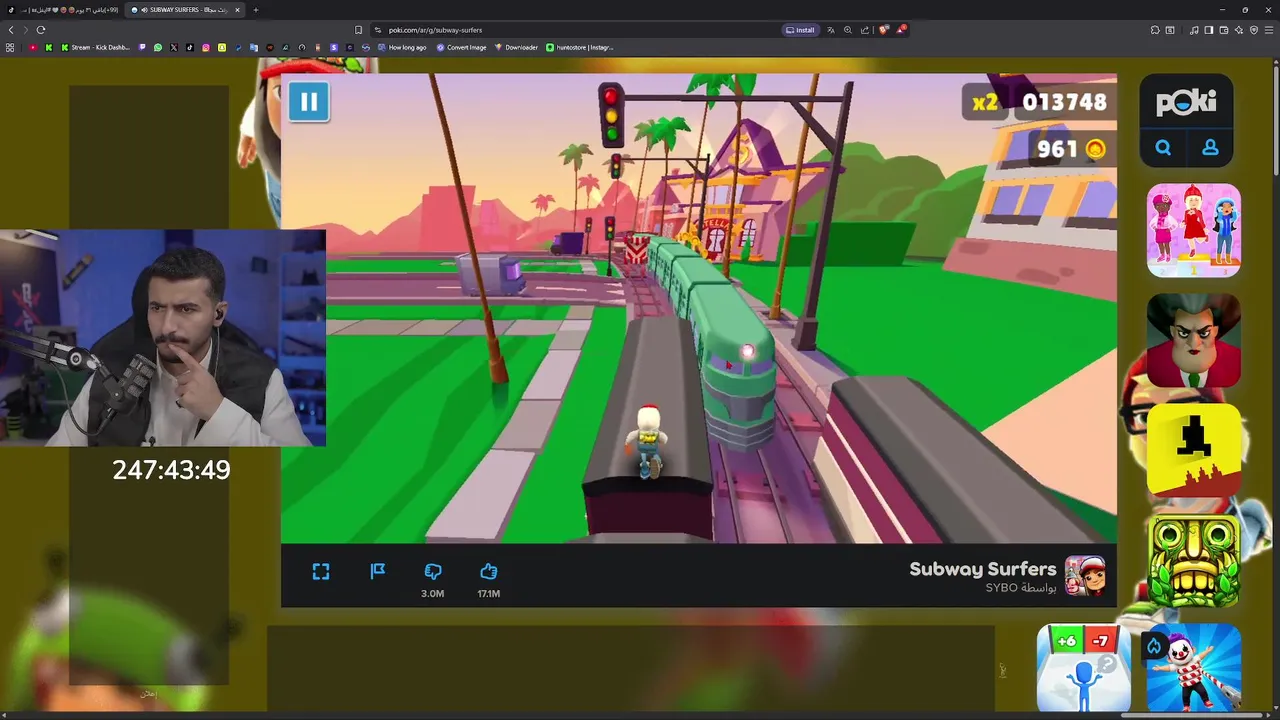1280x720 pixels.
Task: Open the browser extensions puzzle icon
Action: [1155, 30]
